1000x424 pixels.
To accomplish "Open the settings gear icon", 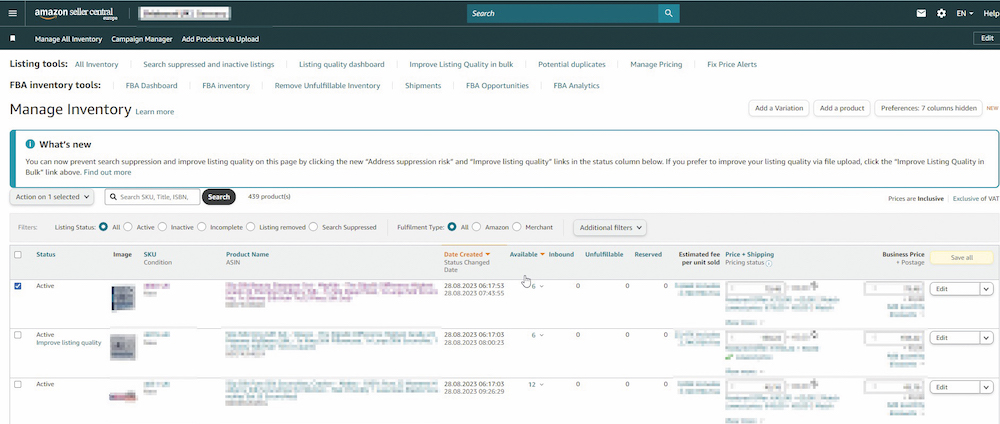I will (x=941, y=13).
